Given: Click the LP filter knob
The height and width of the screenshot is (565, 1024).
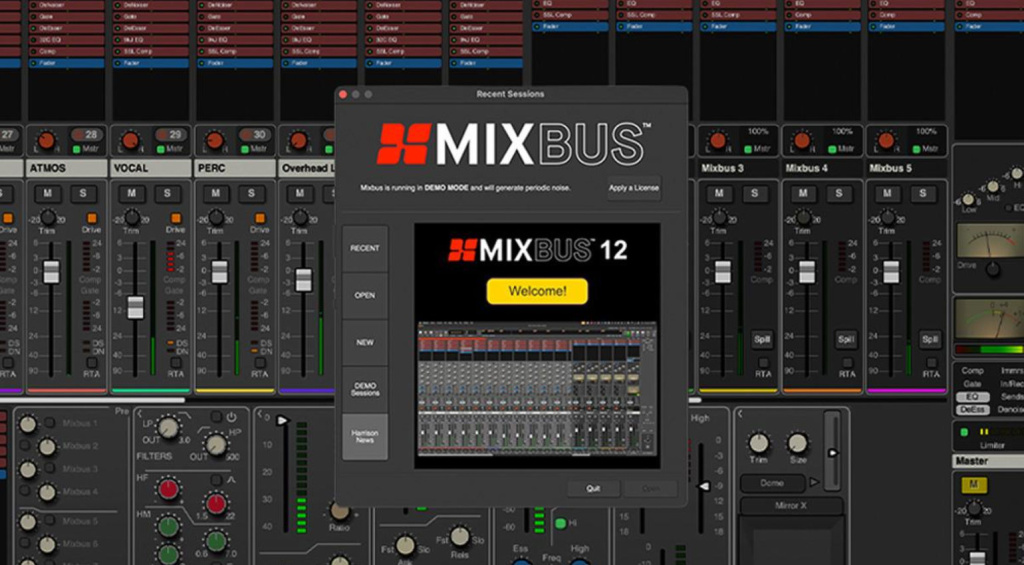Looking at the screenshot, I should [168, 428].
